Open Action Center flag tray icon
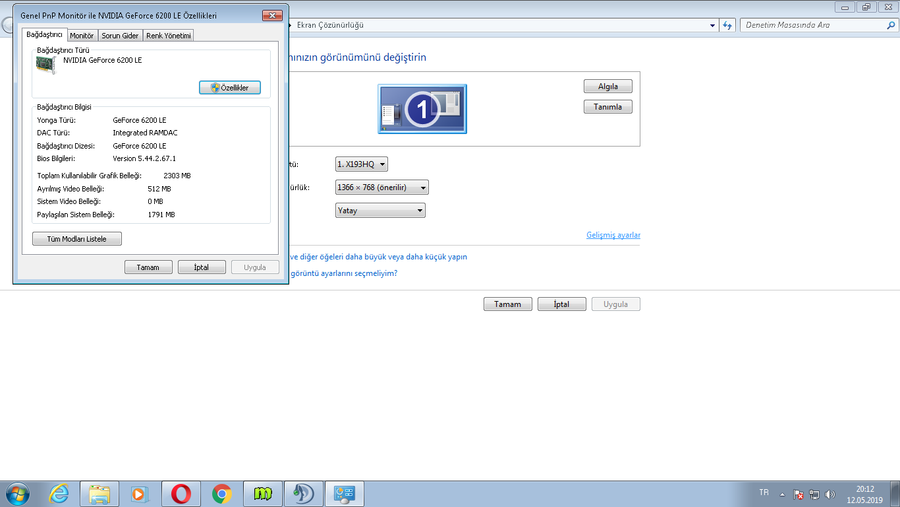900x507 pixels. [798, 494]
